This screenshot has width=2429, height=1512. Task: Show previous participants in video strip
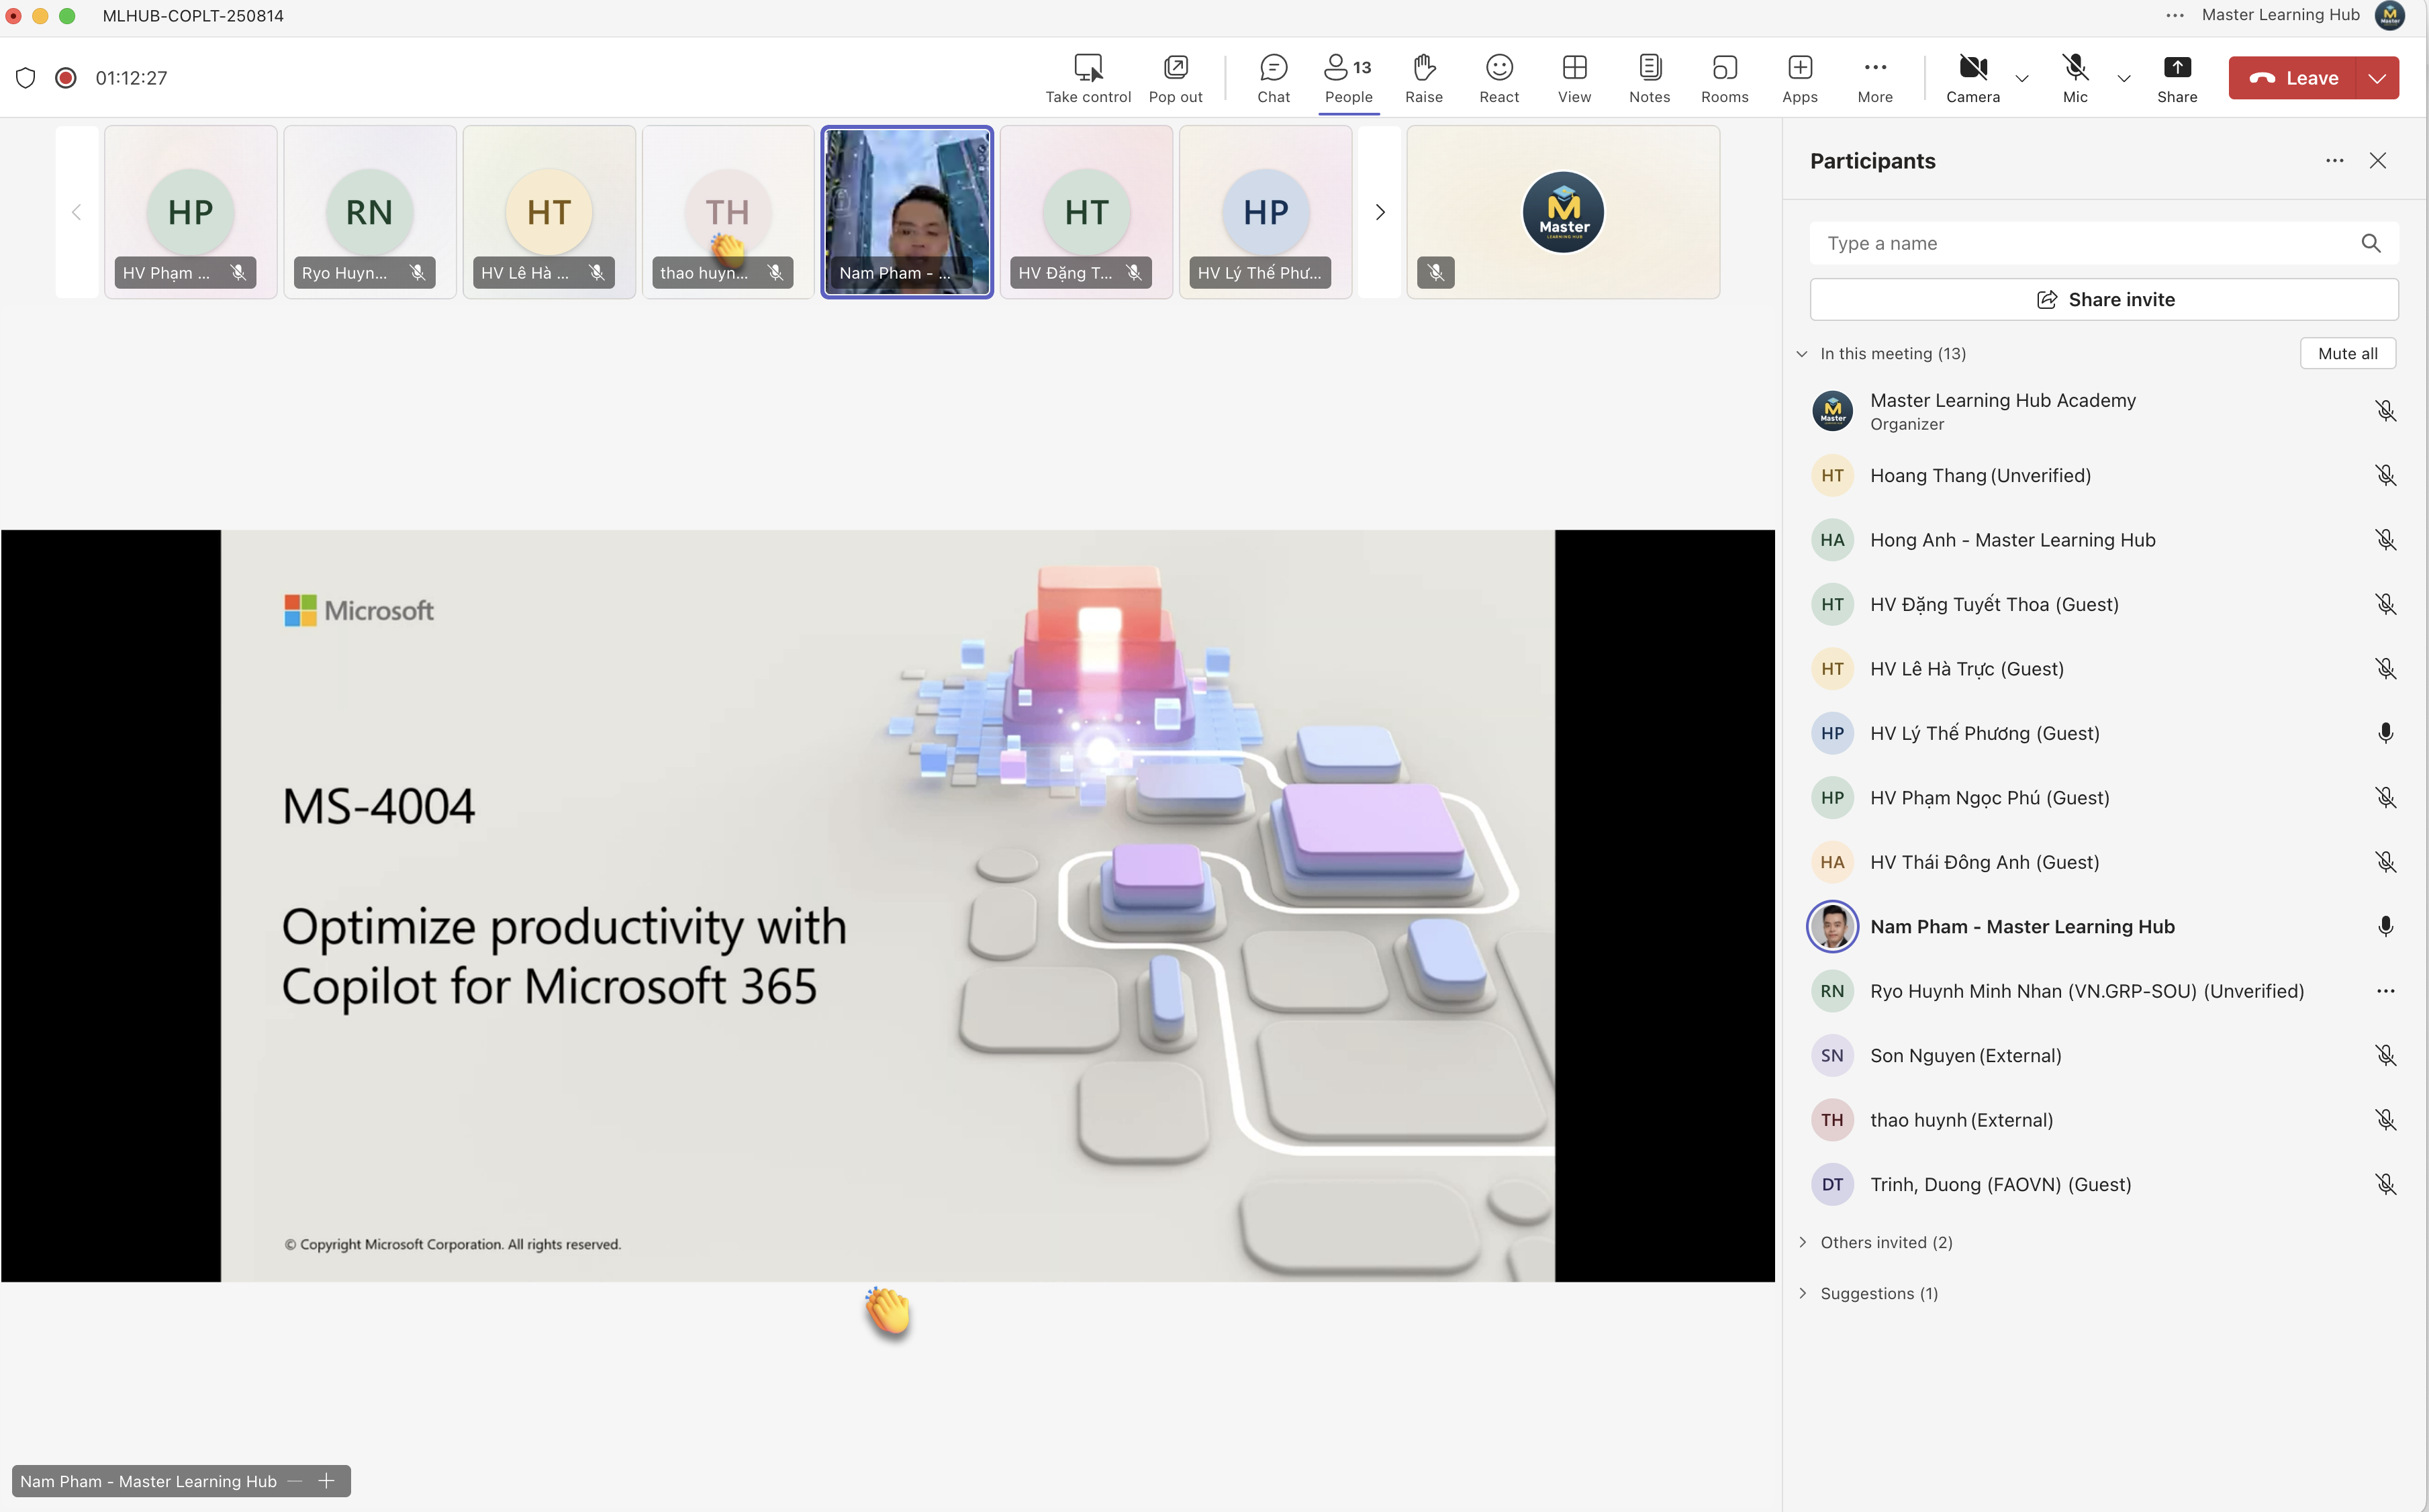[x=76, y=212]
